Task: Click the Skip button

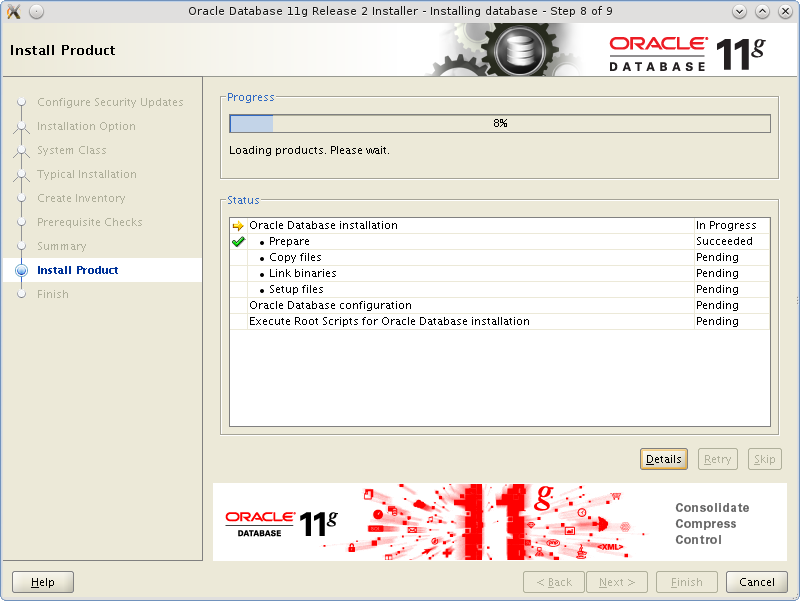Action: [x=764, y=459]
